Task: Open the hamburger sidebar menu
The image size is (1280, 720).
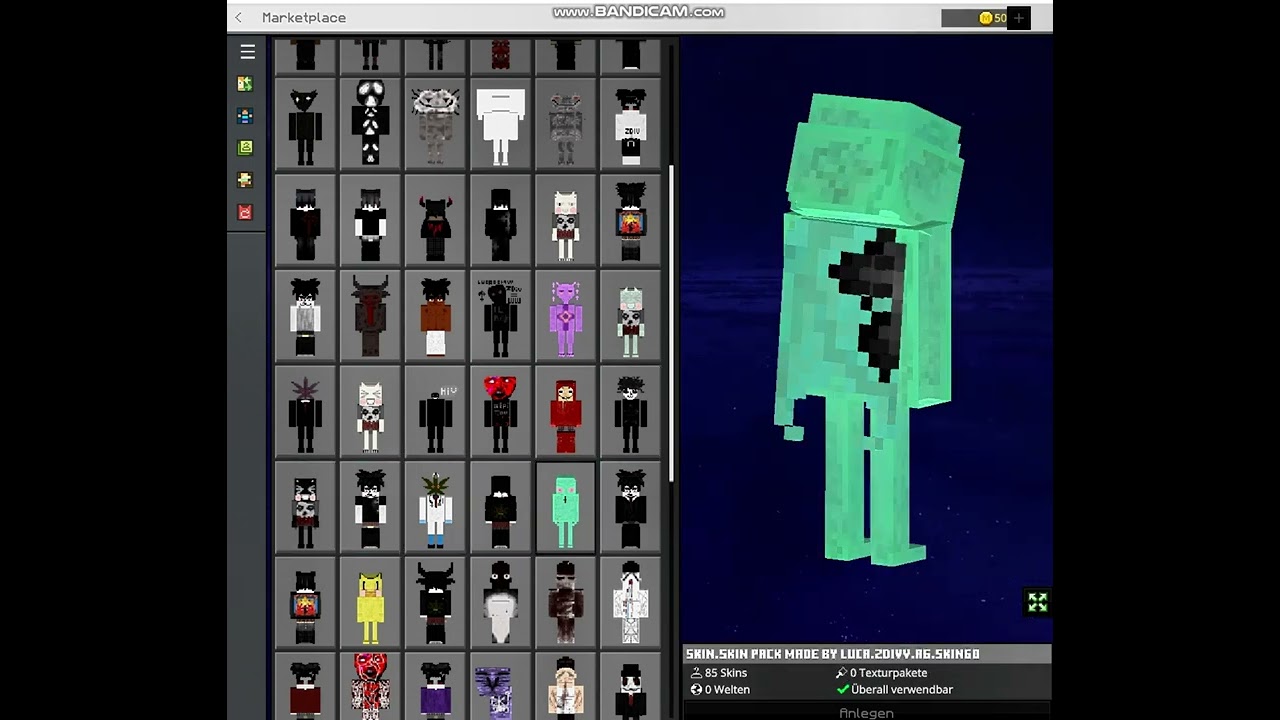Action: pos(247,52)
